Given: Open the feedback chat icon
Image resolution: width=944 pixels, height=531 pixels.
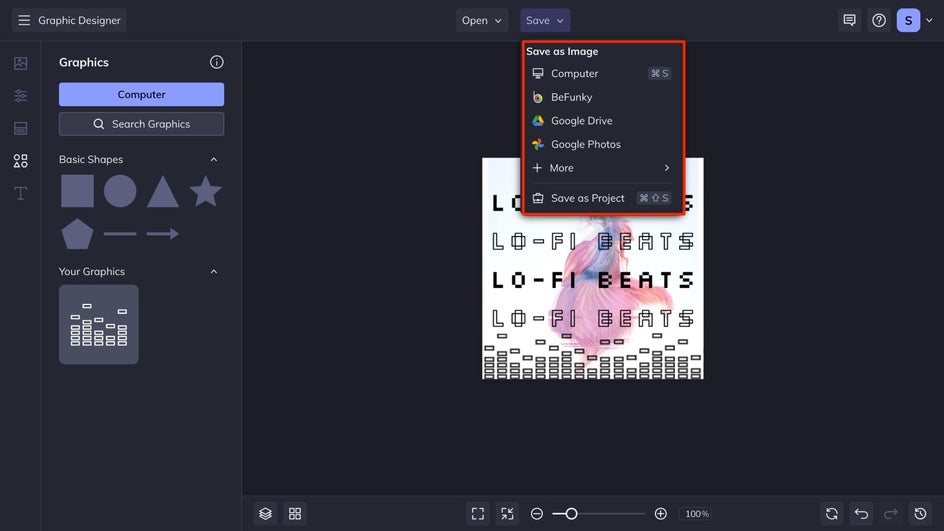Looking at the screenshot, I should click(x=849, y=20).
